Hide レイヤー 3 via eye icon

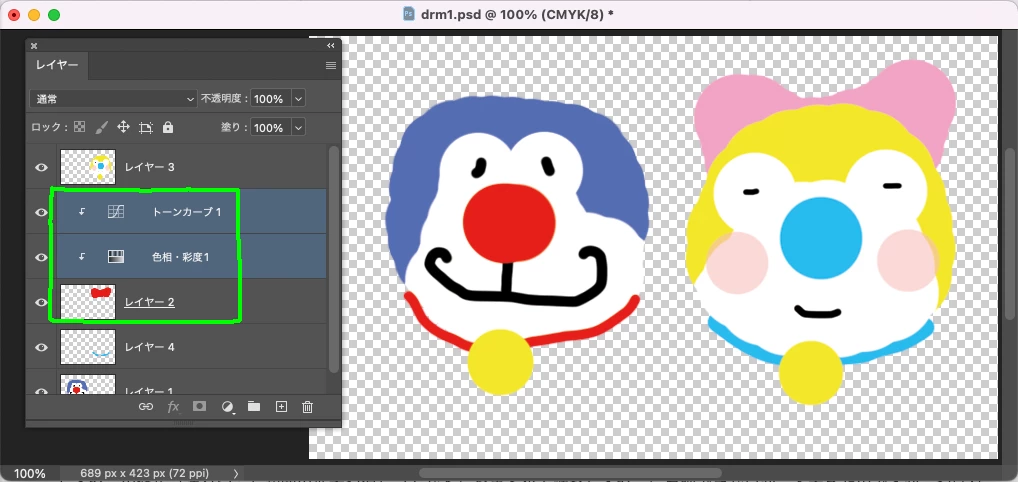(42, 167)
